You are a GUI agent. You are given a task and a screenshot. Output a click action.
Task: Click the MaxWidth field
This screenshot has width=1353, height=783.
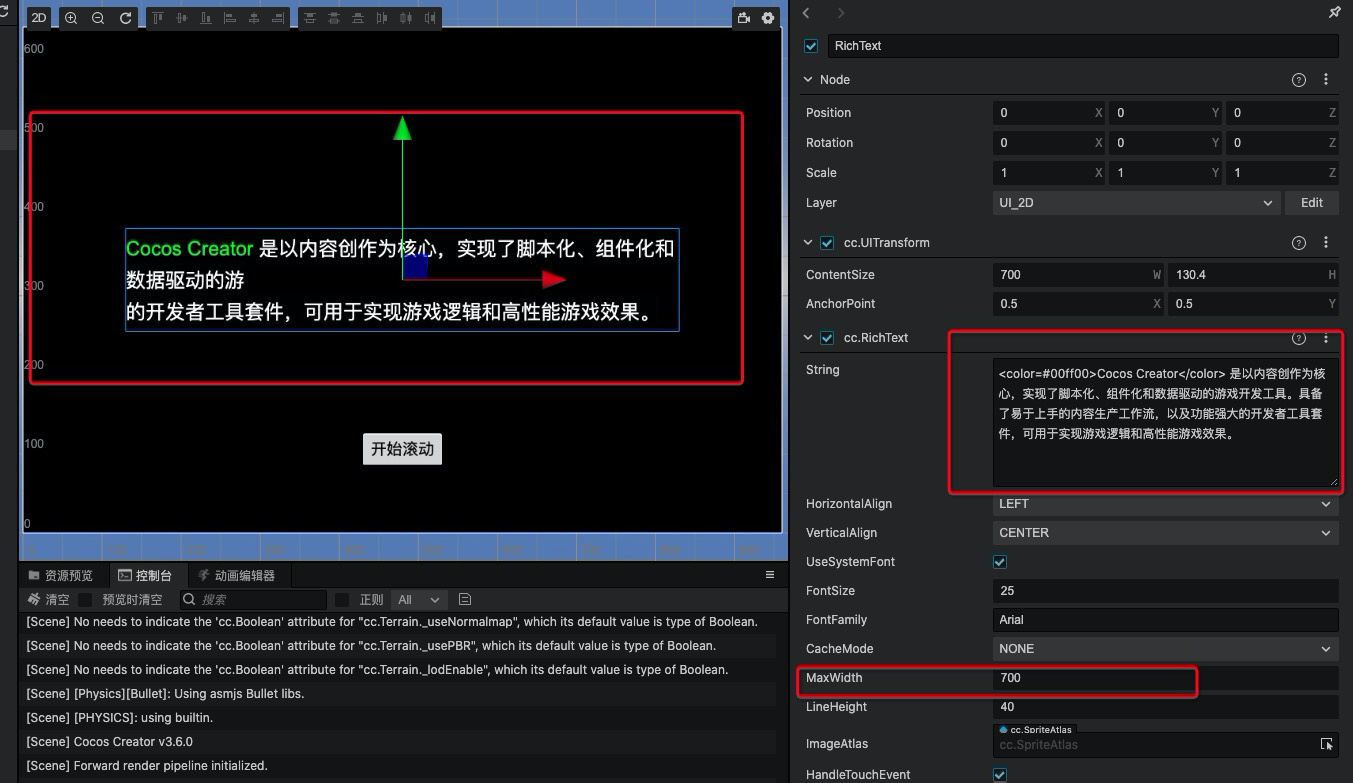pyautogui.click(x=1165, y=678)
